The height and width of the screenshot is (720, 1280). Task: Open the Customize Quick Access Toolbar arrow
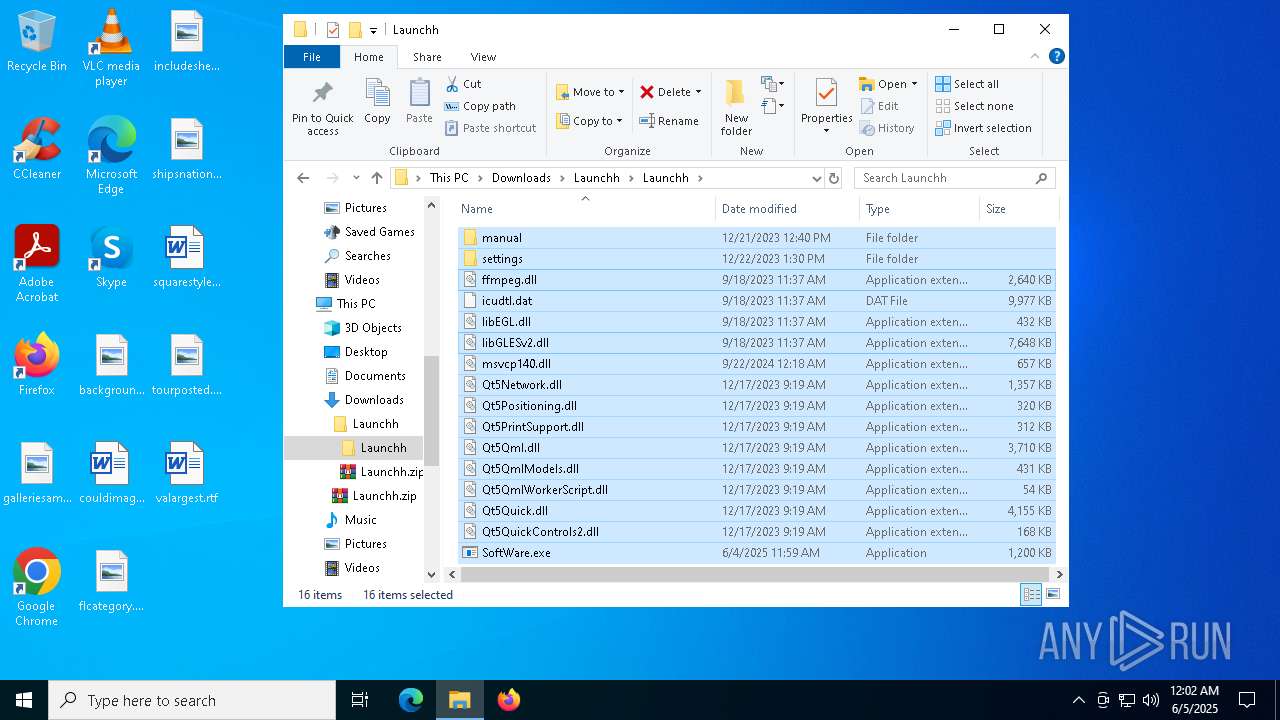pos(373,30)
